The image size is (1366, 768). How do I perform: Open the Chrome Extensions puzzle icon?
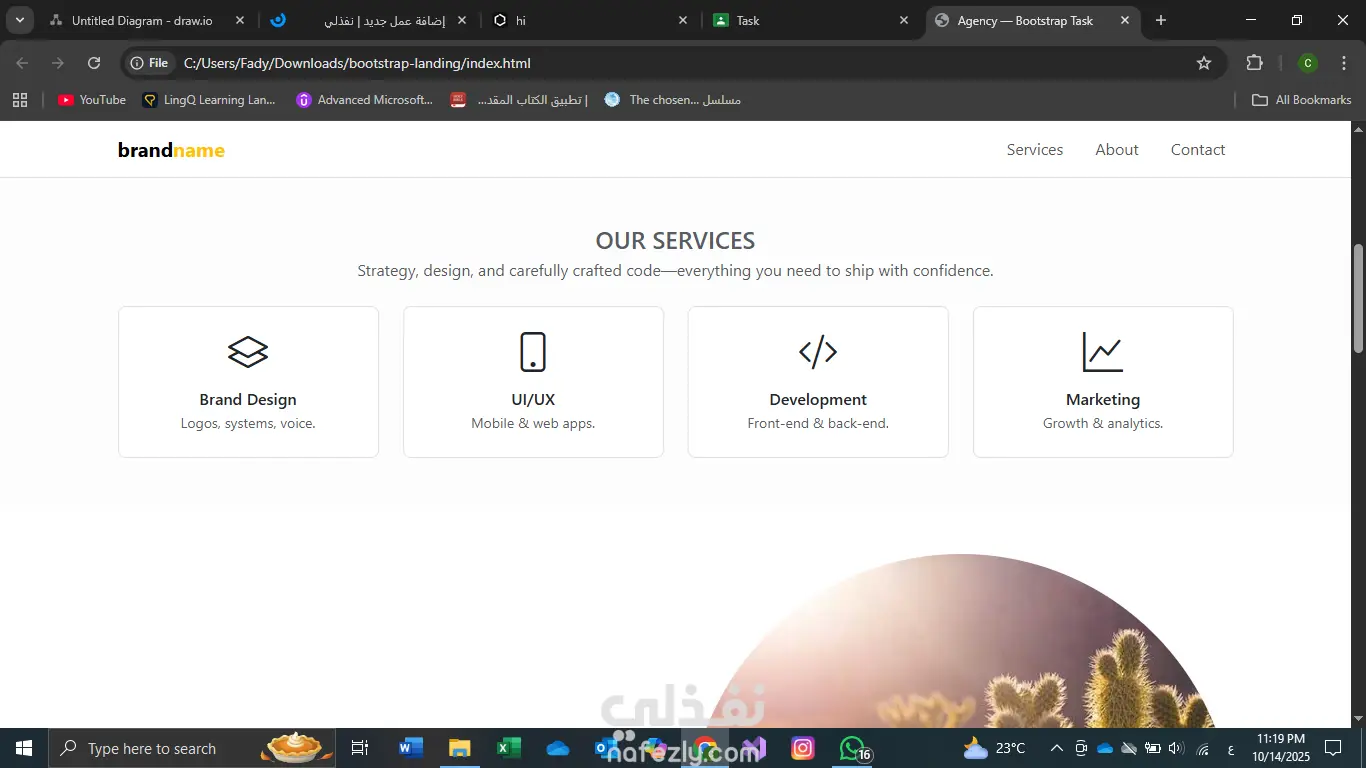[1255, 63]
